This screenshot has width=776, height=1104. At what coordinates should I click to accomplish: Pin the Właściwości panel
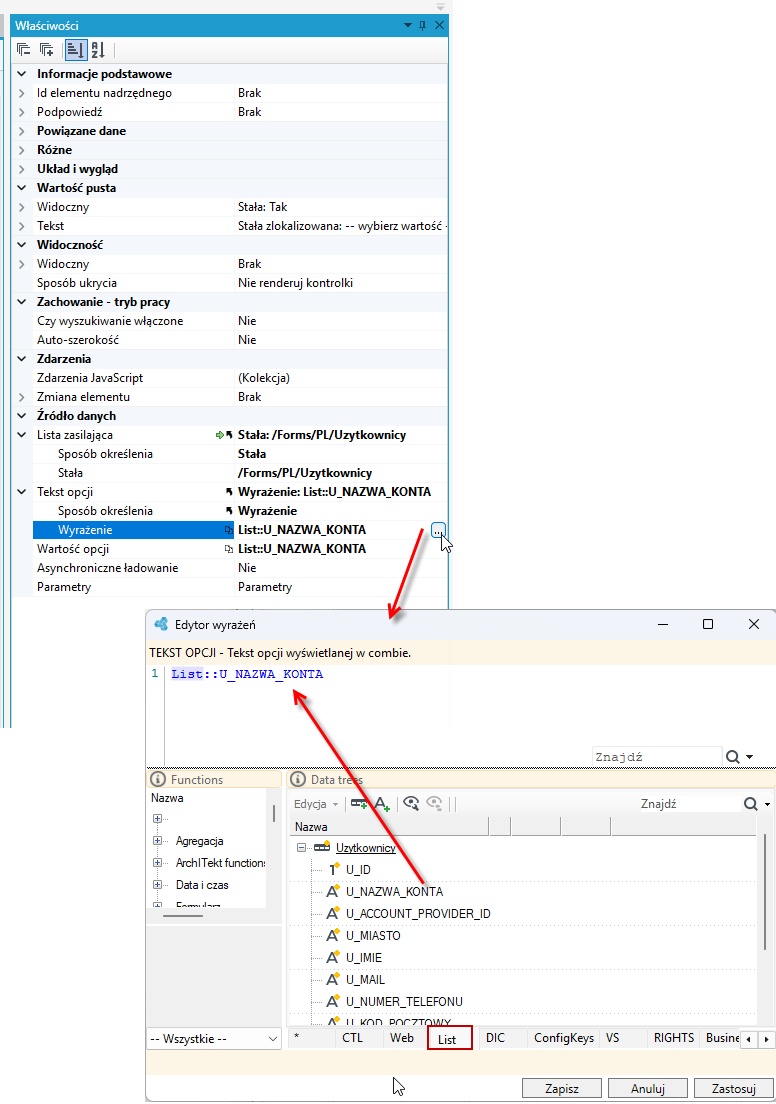[423, 25]
